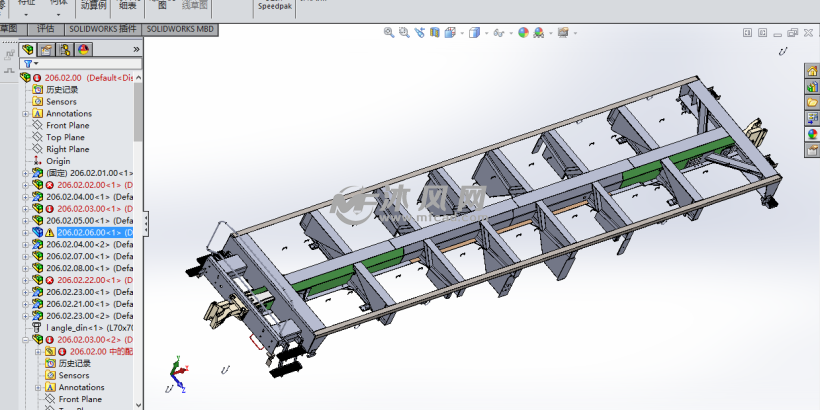The image size is (820, 410).
Task: Click the Sensors folder icon below 206.02.00
Action: tap(37, 101)
